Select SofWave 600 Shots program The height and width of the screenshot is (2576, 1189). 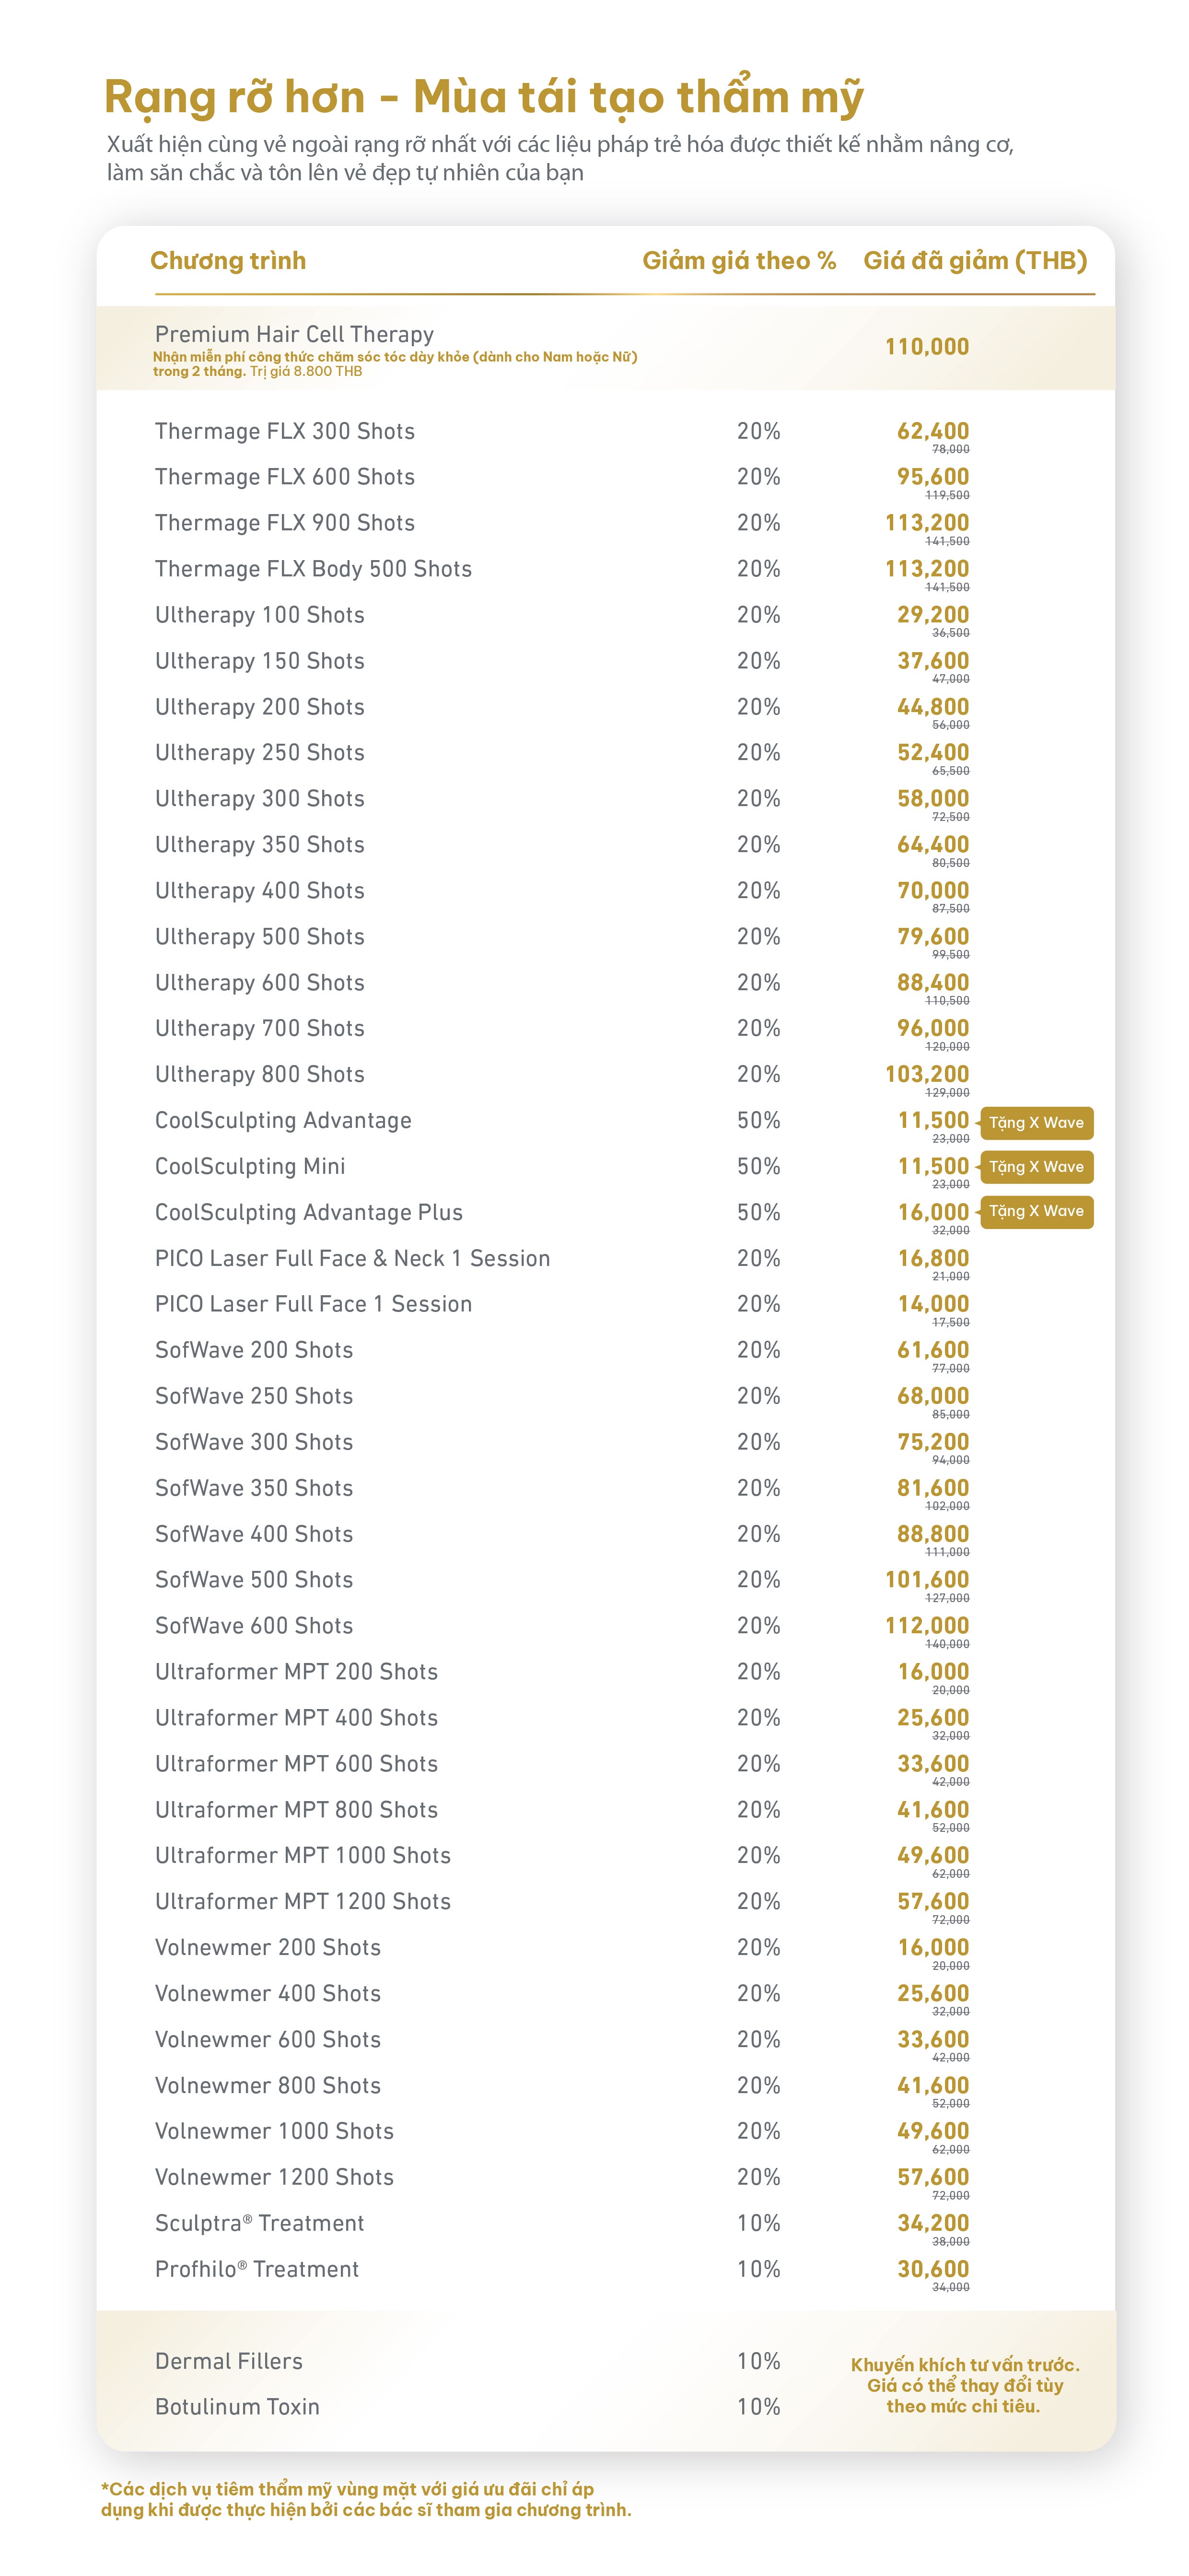254,1626
